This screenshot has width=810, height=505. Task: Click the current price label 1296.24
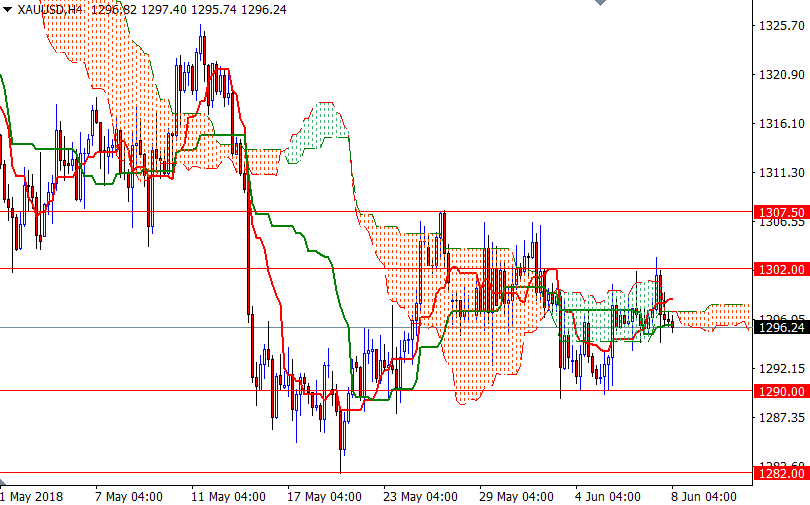point(782,328)
